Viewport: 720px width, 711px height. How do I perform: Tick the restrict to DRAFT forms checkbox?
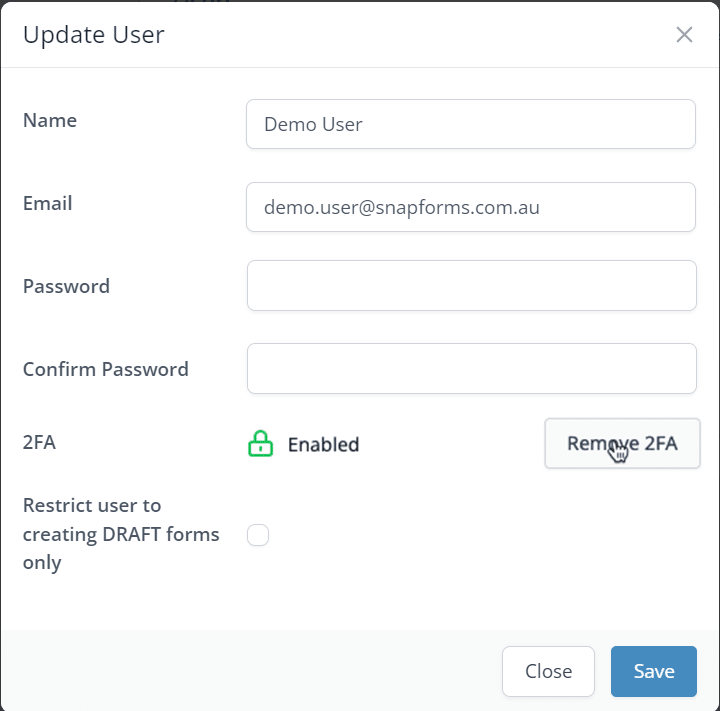pos(258,535)
